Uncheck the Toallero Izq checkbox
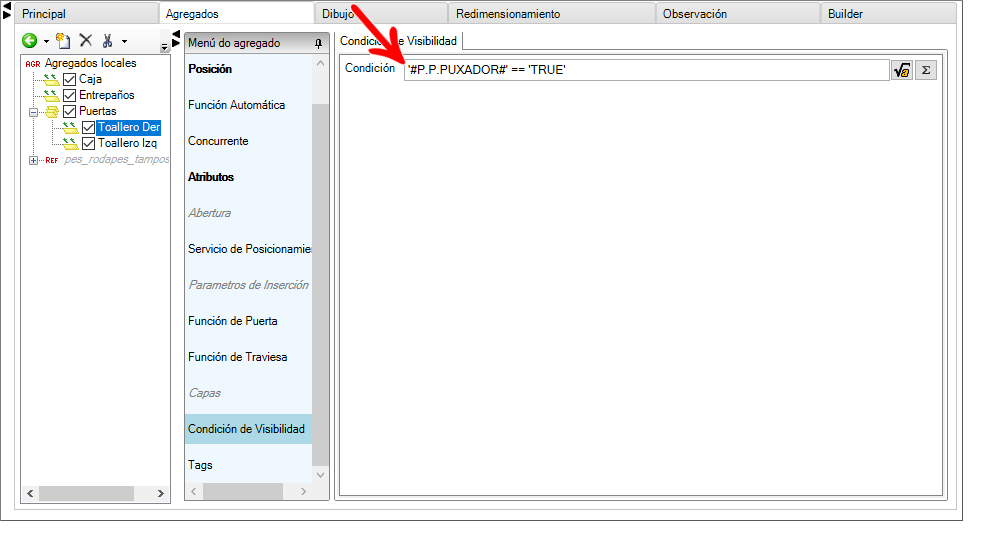Image resolution: width=996 pixels, height=548 pixels. tap(88, 144)
